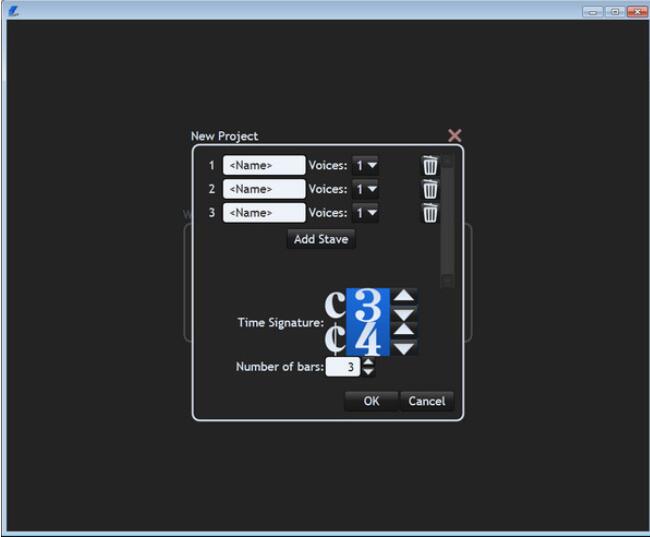The height and width of the screenshot is (537, 650).
Task: Open the Voices dropdown for stave 3
Action: (x=366, y=212)
